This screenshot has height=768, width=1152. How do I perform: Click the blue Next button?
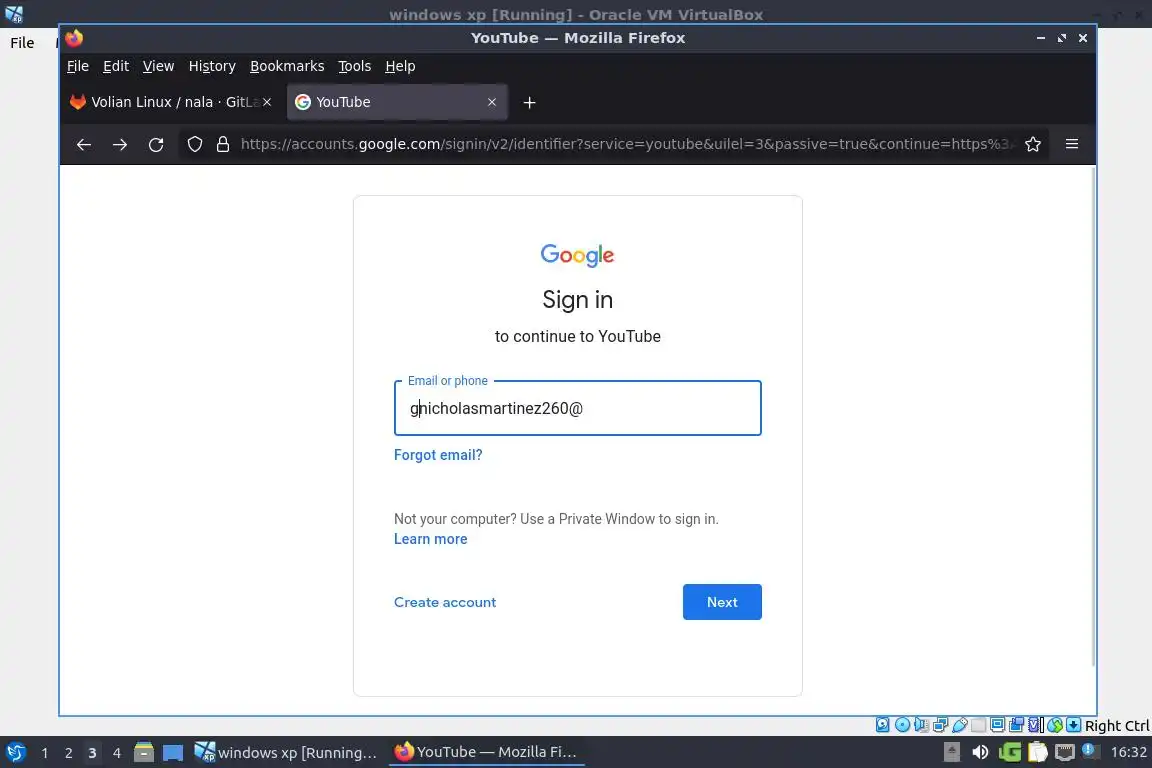722,602
